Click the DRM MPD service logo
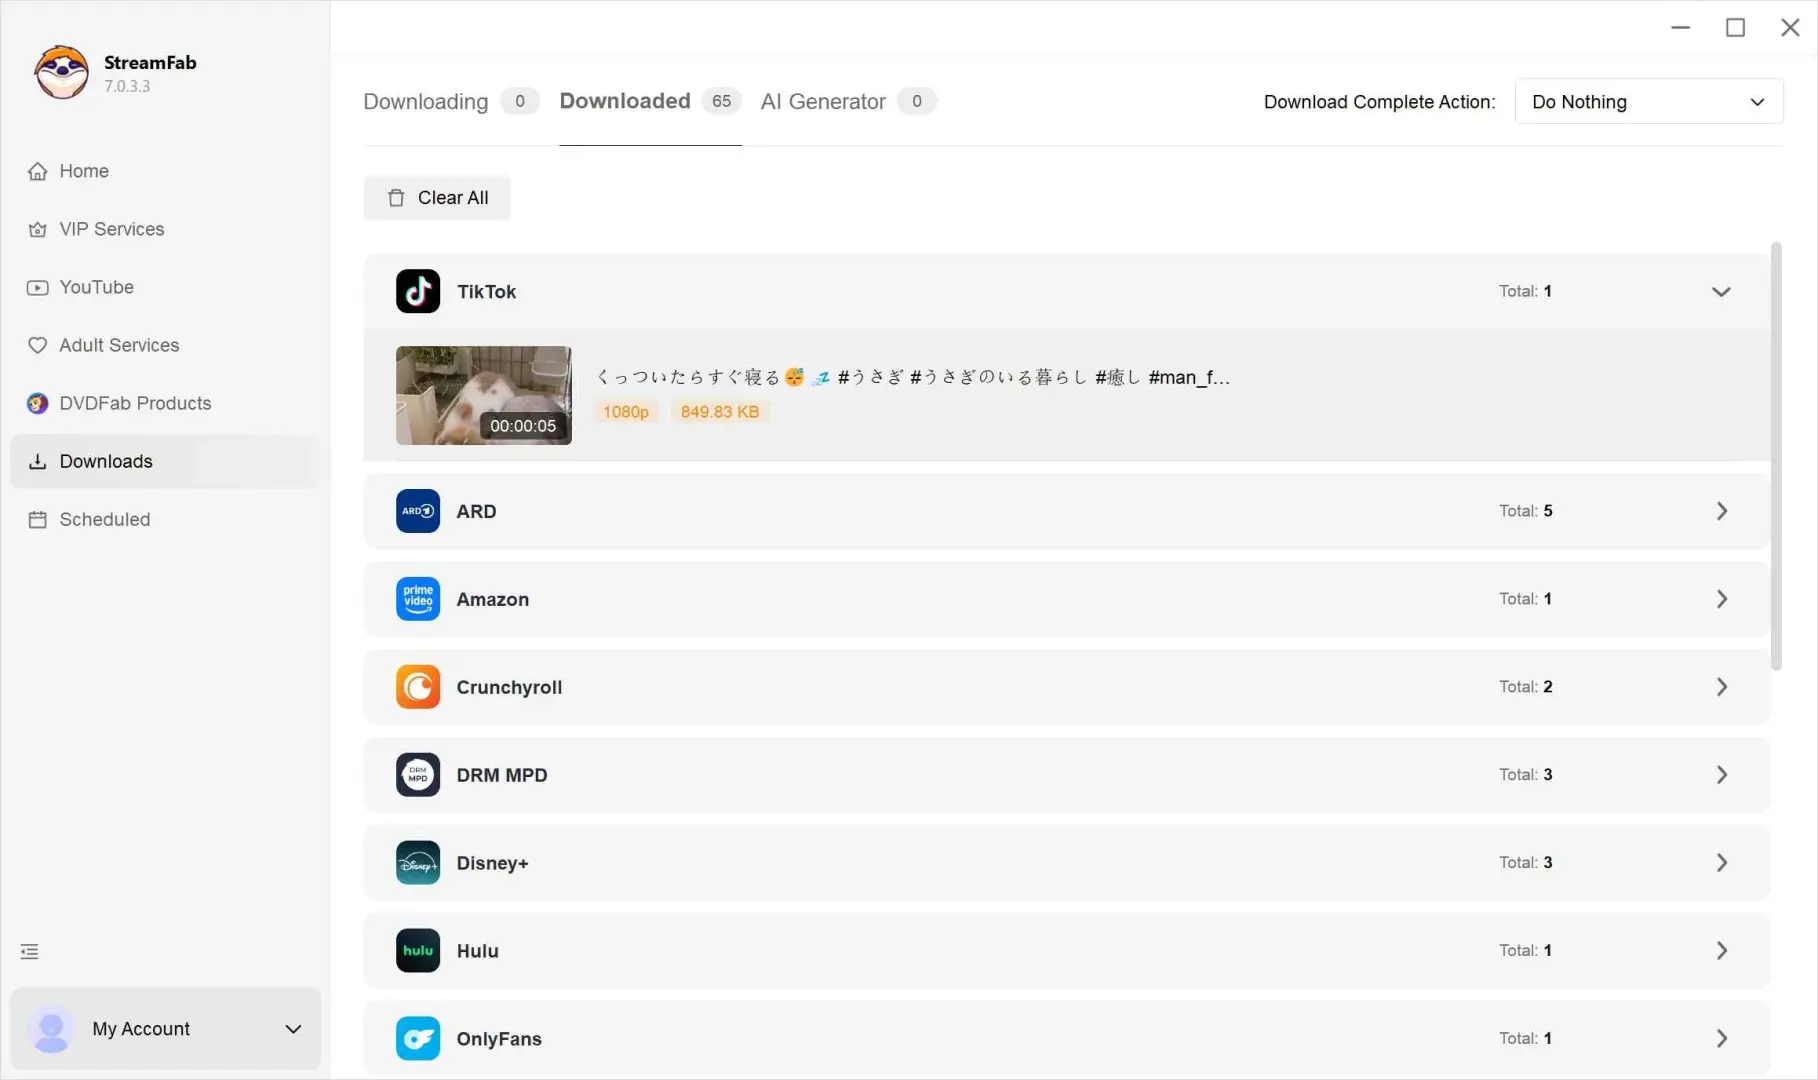 click(418, 775)
